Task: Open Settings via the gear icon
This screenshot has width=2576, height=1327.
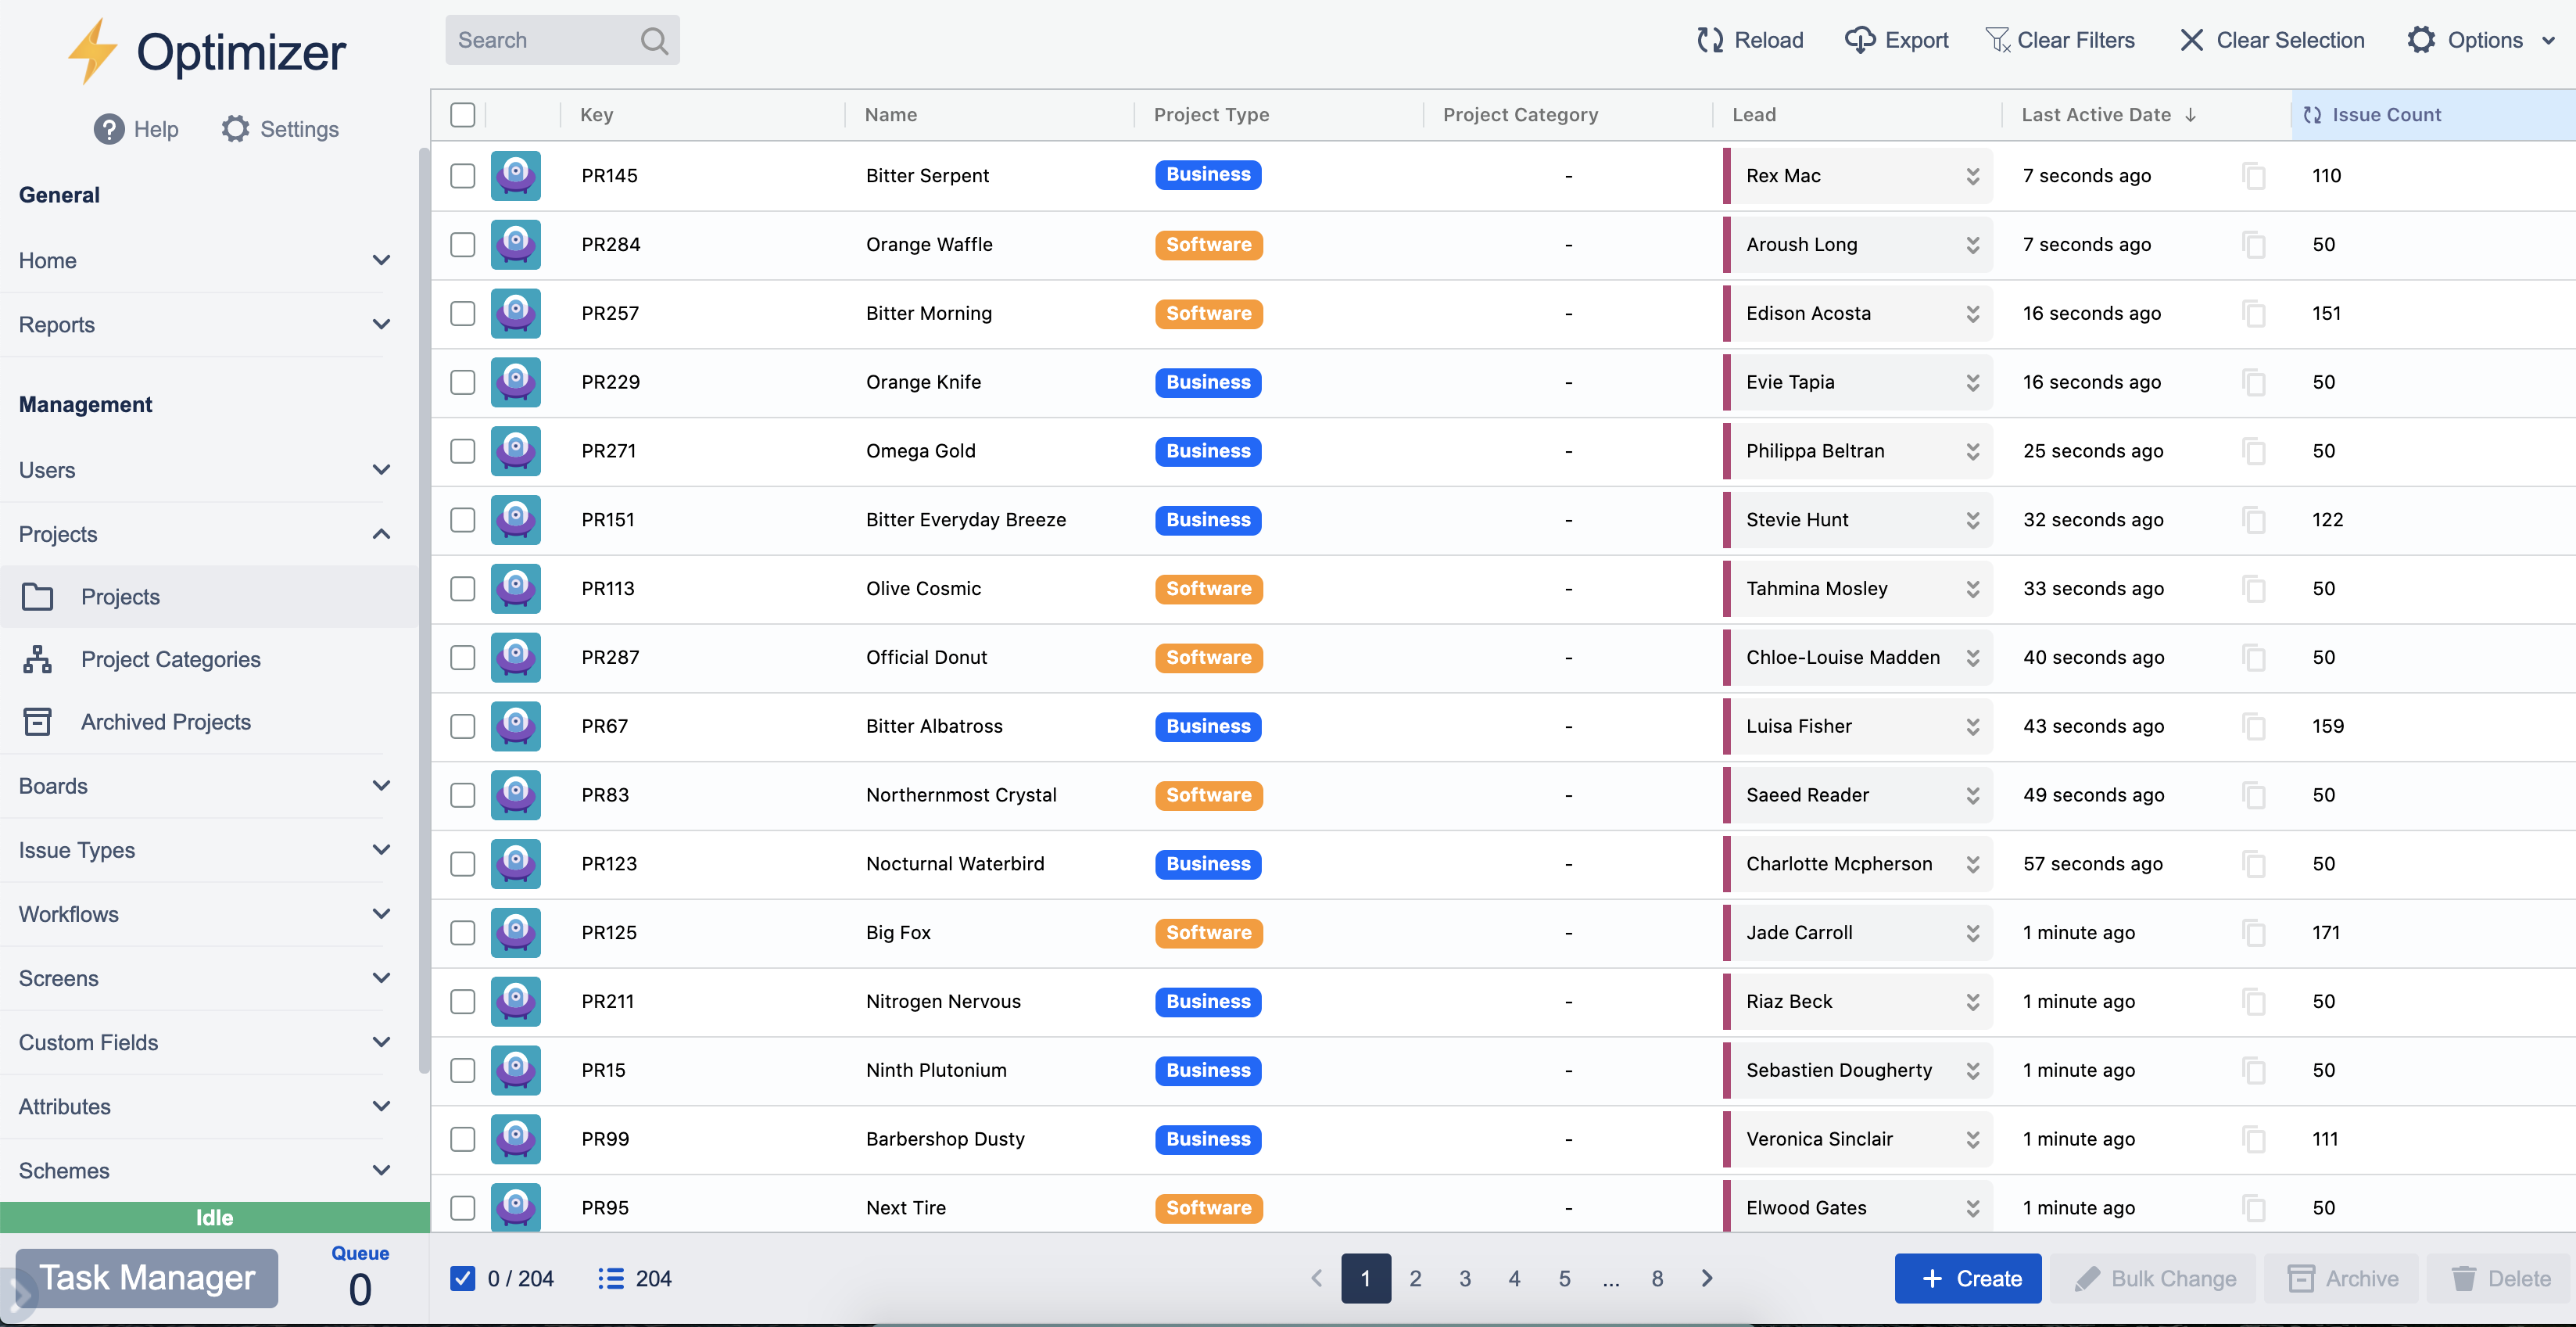Action: pos(236,129)
